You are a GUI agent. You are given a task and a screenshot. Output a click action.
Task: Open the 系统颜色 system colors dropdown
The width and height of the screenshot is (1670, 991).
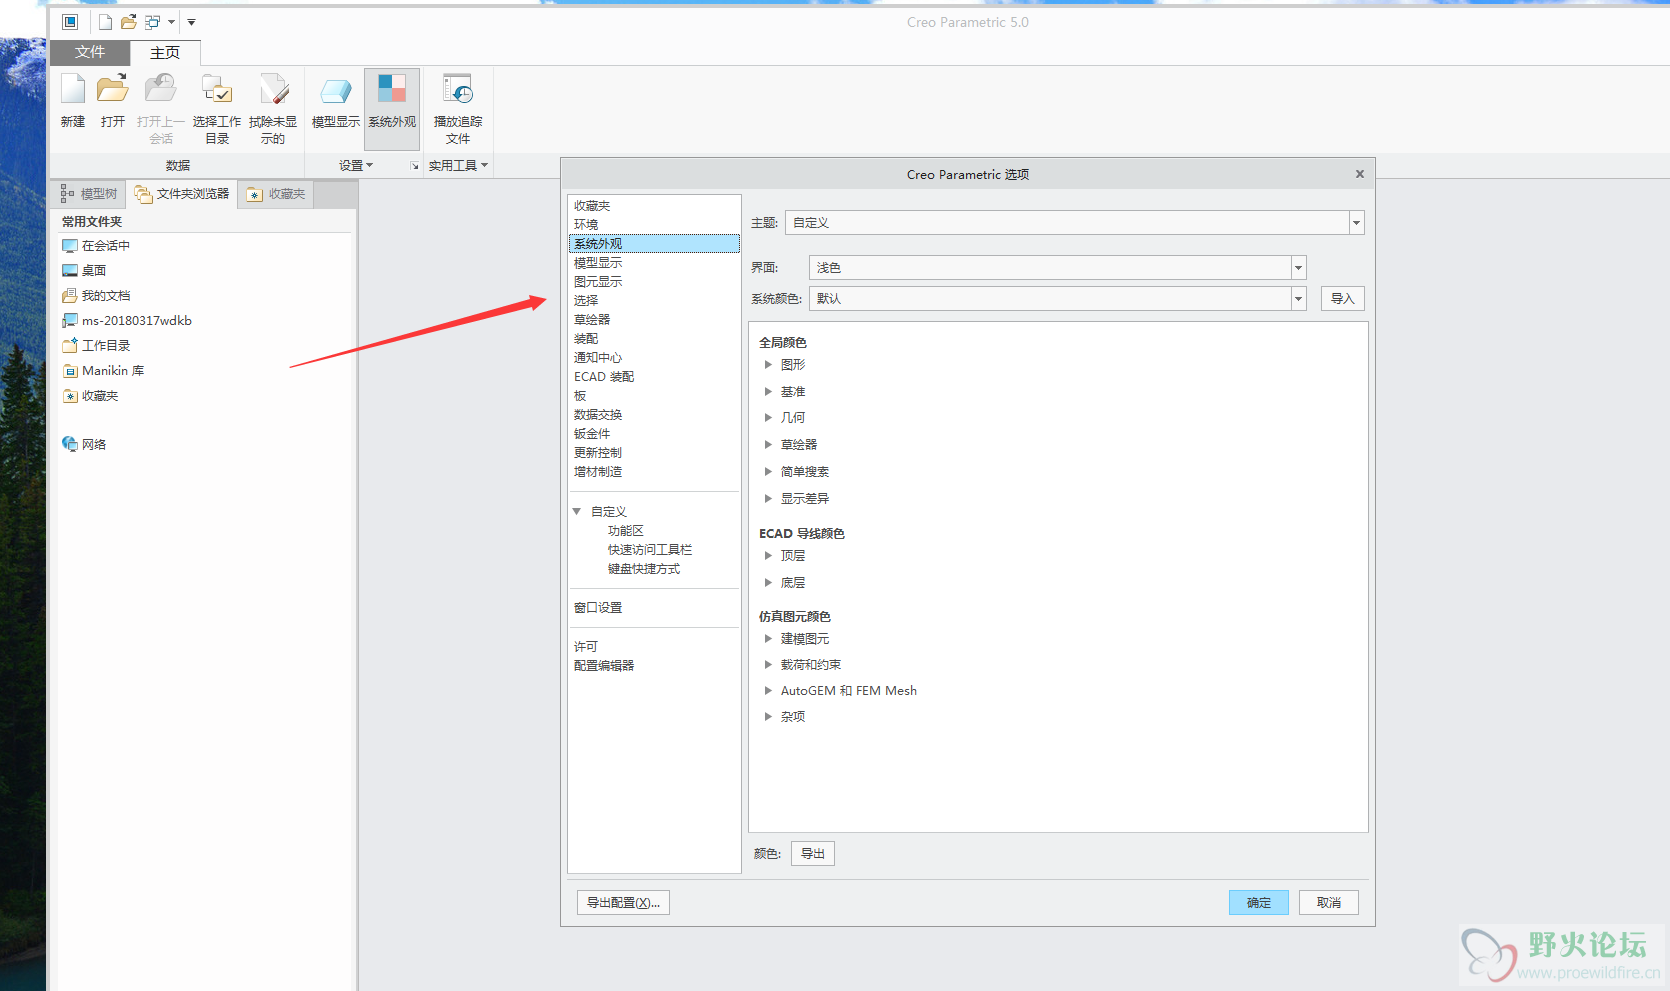(x=1058, y=299)
